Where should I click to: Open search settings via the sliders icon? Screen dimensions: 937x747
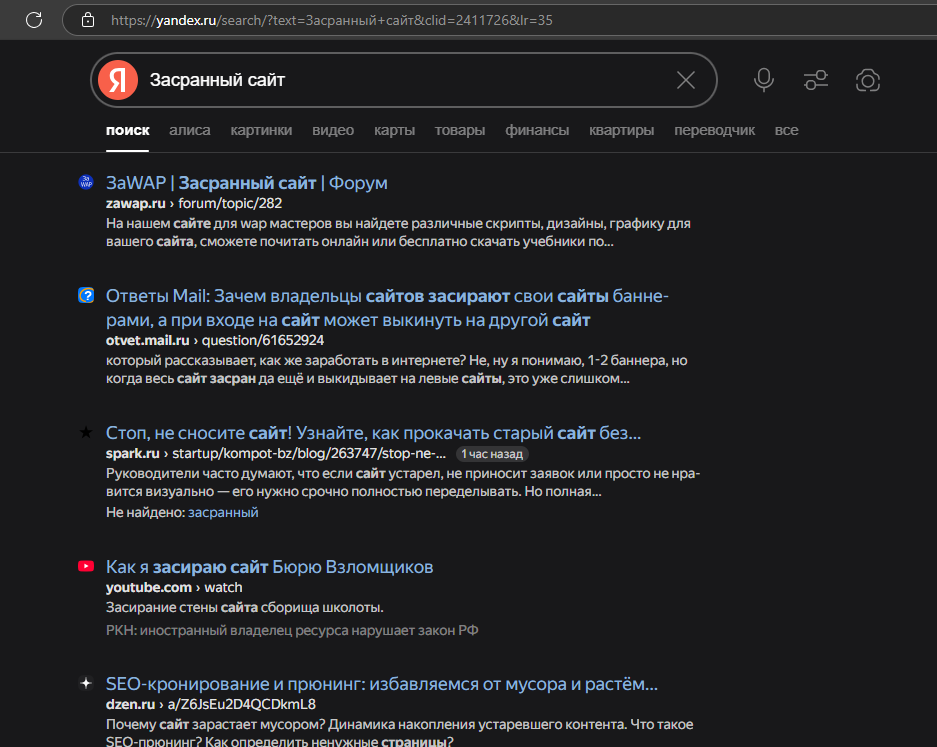[x=816, y=80]
